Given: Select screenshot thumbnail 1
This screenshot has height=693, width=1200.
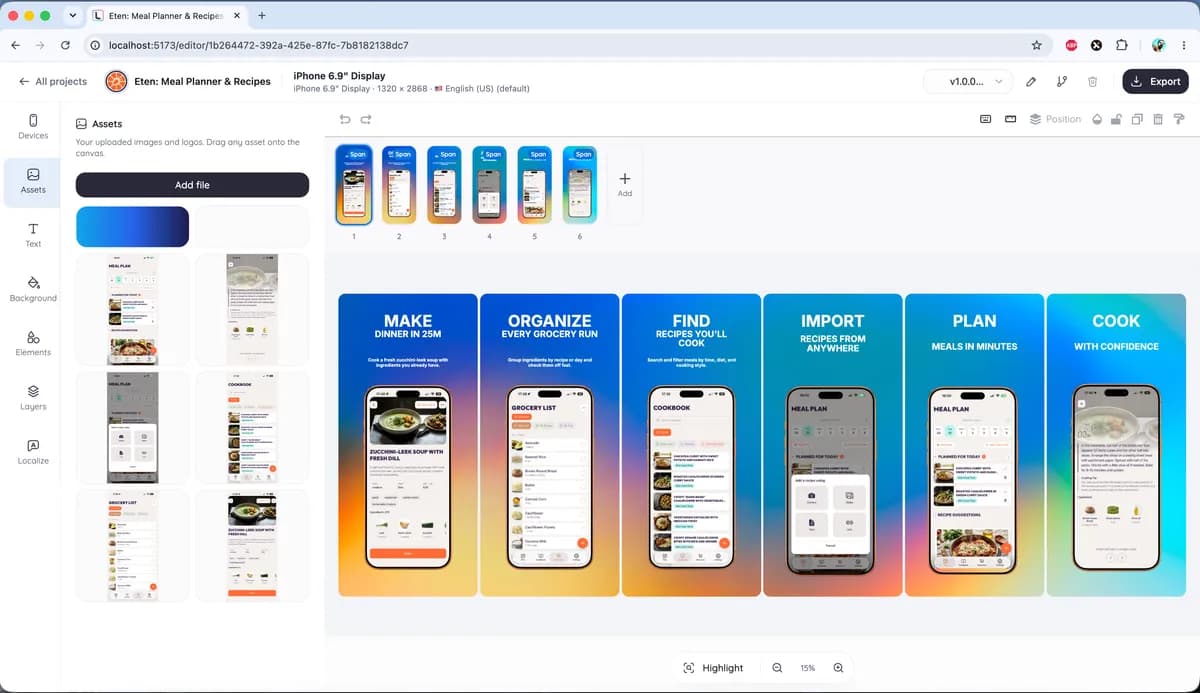Looking at the screenshot, I should pos(354,184).
